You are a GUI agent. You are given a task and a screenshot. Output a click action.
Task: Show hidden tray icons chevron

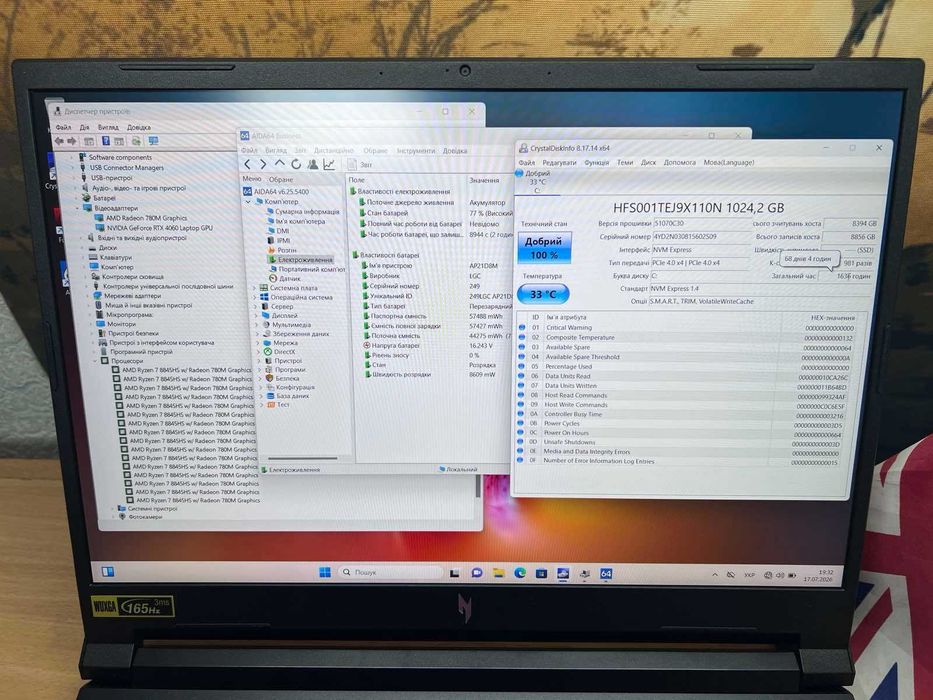pyautogui.click(x=715, y=574)
